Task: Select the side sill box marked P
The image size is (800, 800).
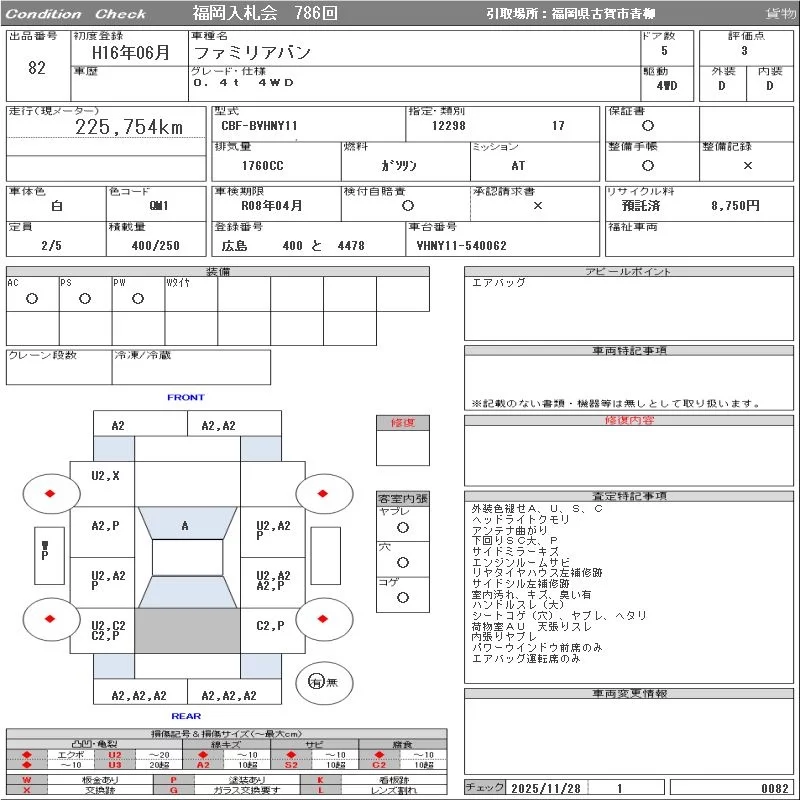Action: (x=45, y=554)
